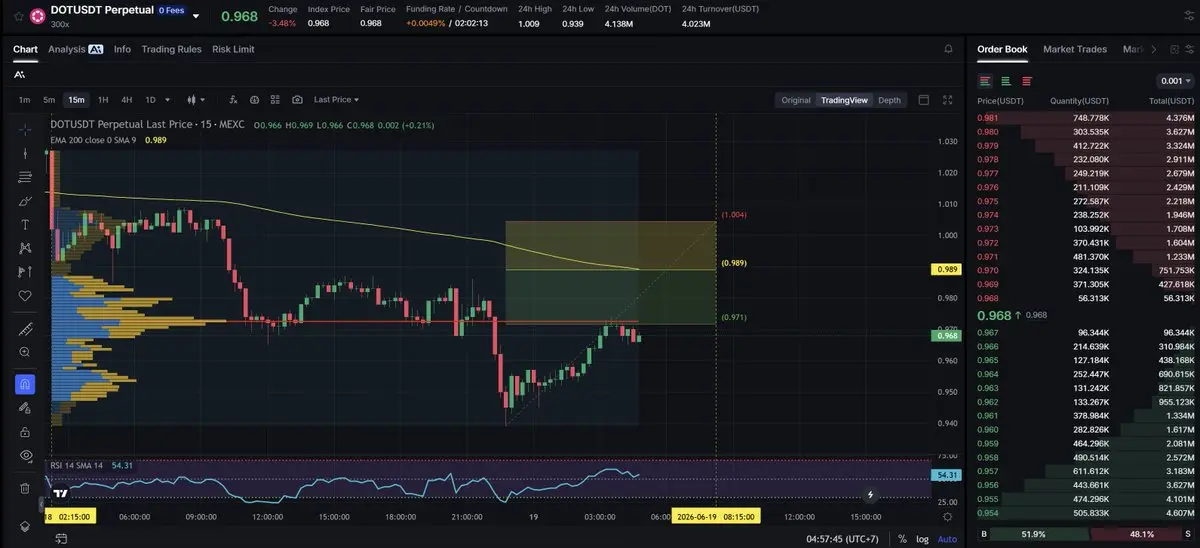The width and height of the screenshot is (1200, 548).
Task: Click the AI icon below the Chart tab
Action: pos(20,74)
